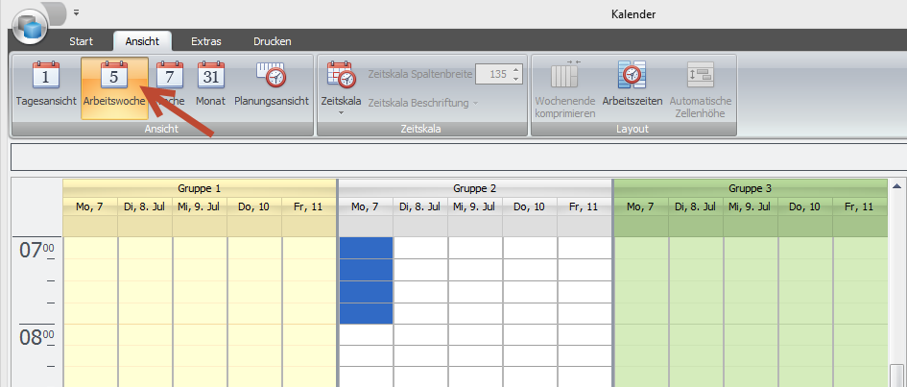Click the Gruppe 3 column header
The height and width of the screenshot is (387, 907).
(x=750, y=189)
